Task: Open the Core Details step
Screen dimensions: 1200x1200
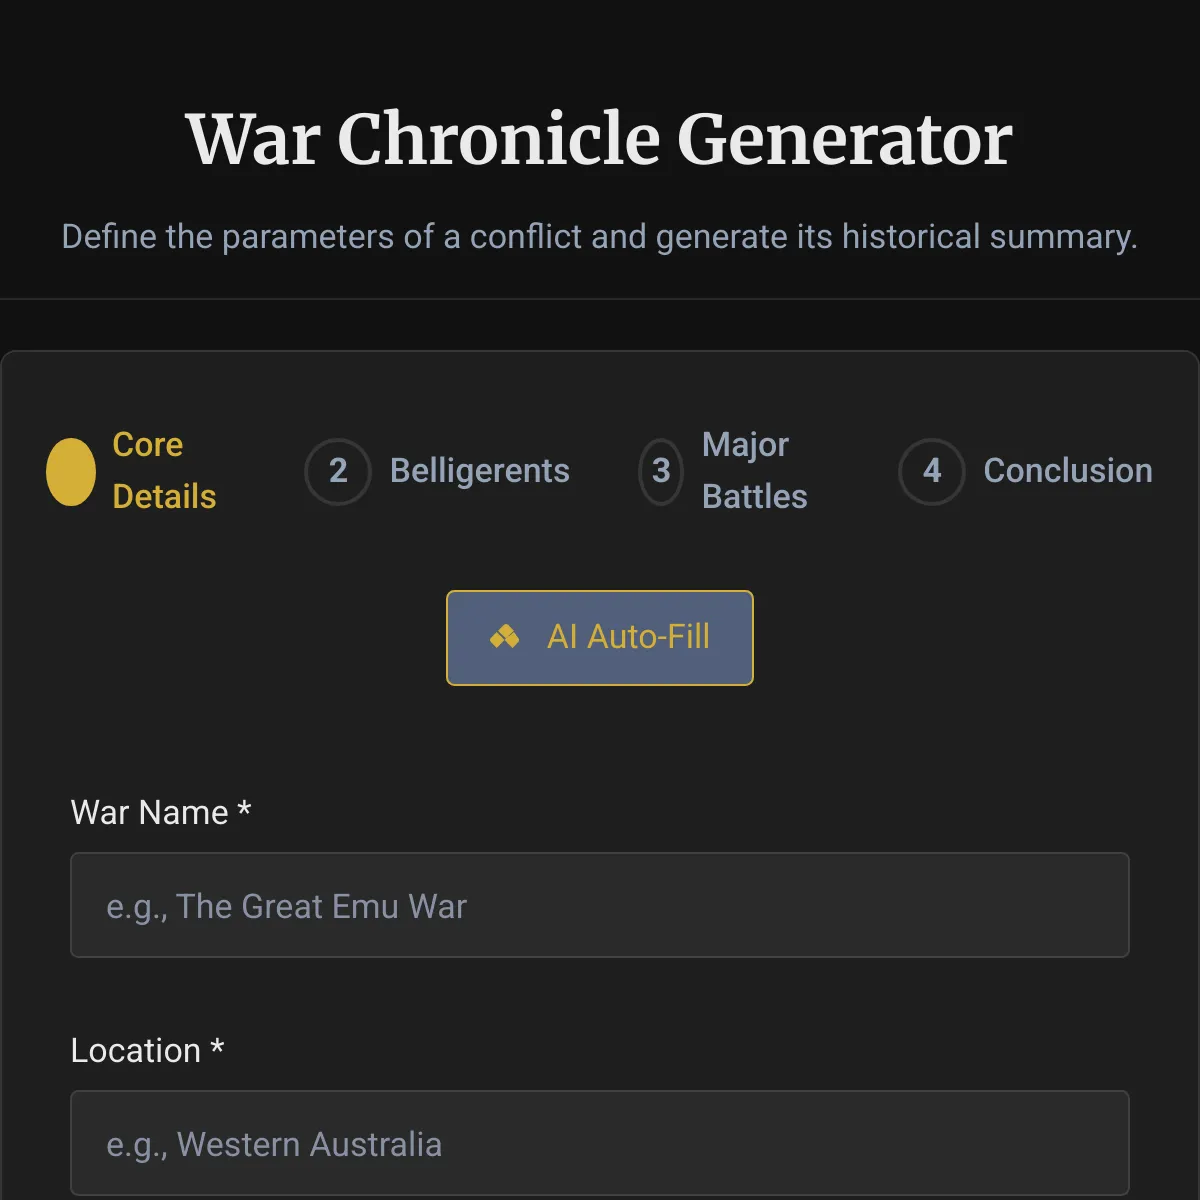Action: coord(131,471)
